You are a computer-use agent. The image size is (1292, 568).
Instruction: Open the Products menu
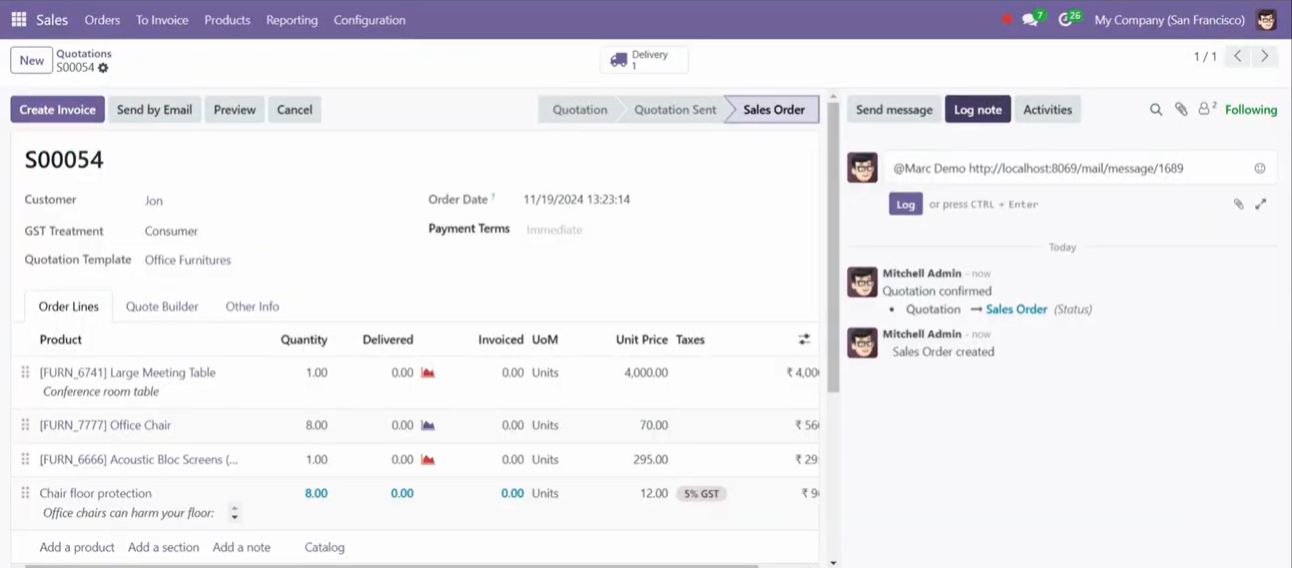tap(227, 20)
